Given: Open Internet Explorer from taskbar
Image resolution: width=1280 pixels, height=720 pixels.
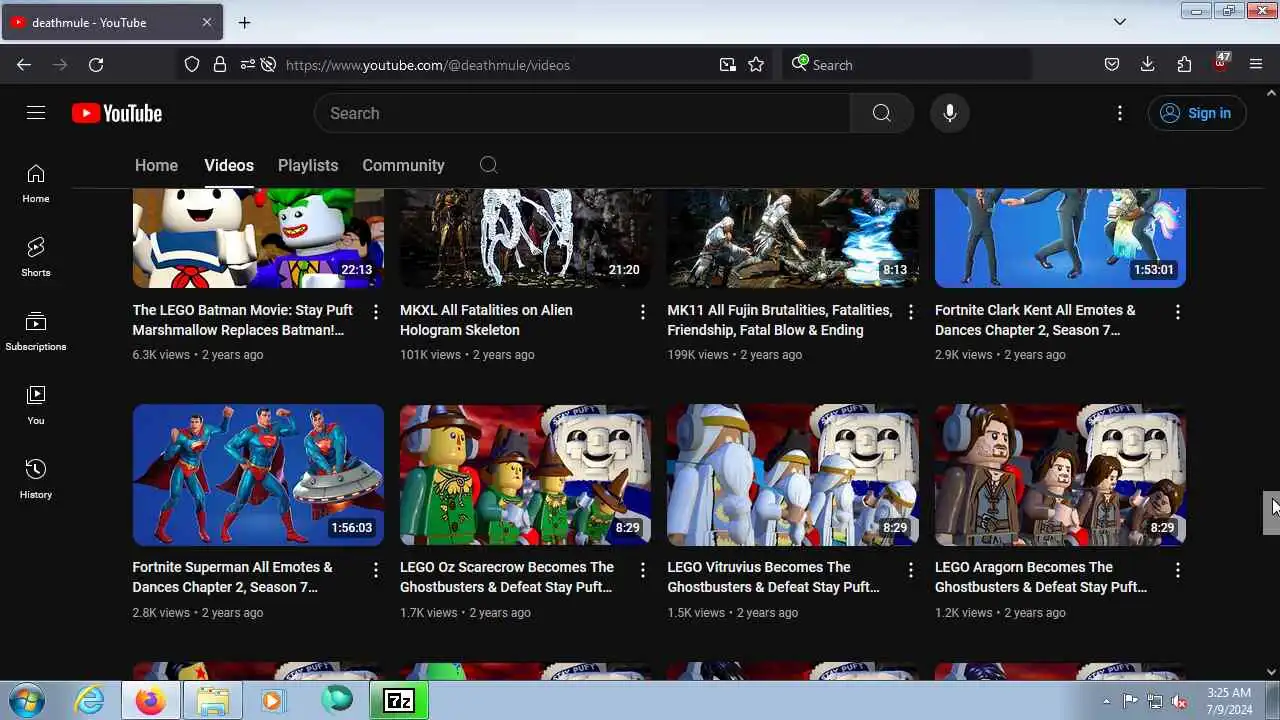Looking at the screenshot, I should pyautogui.click(x=90, y=700).
